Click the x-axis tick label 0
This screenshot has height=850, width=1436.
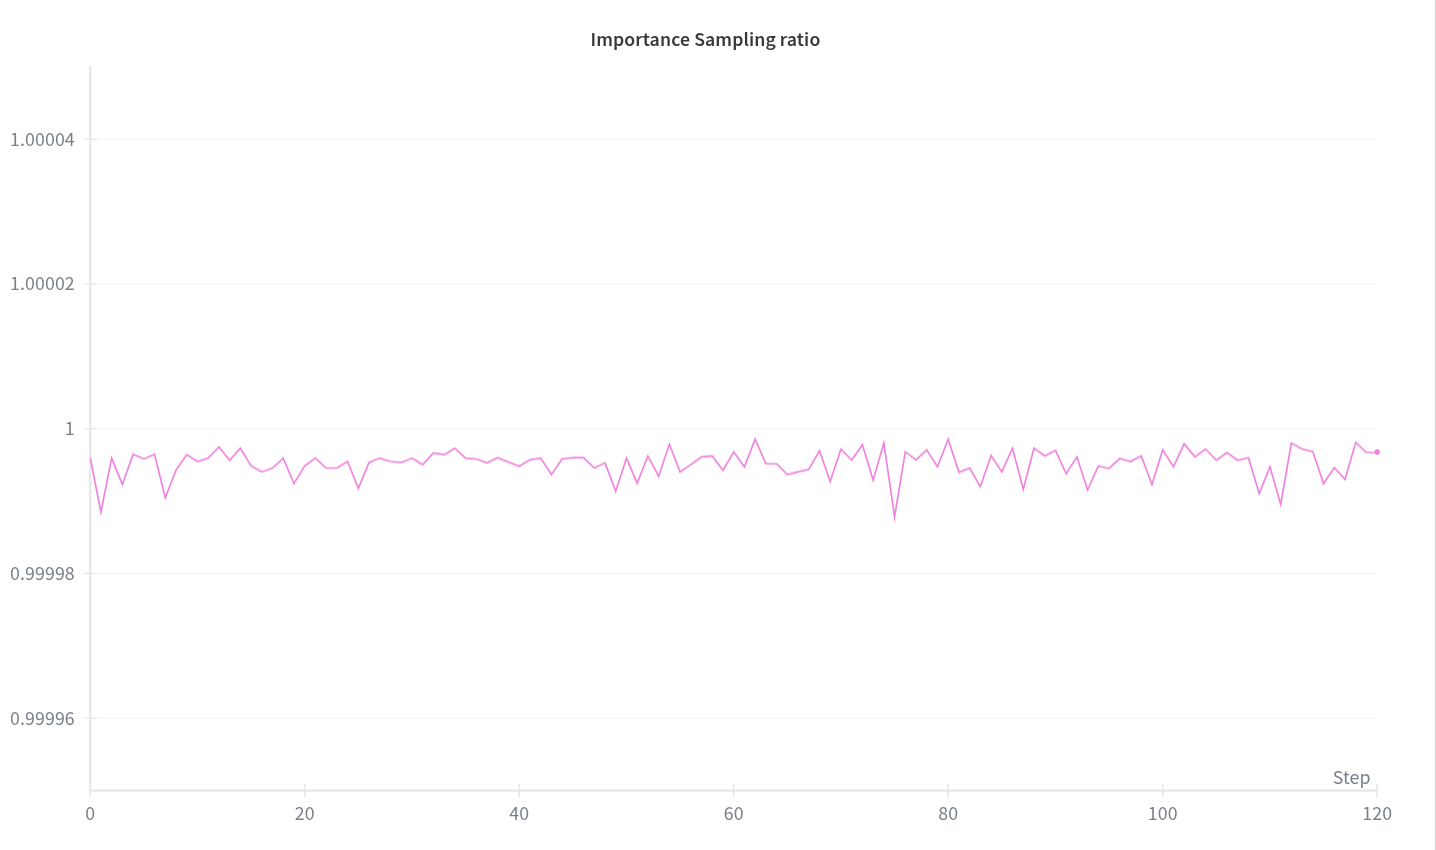tap(90, 814)
